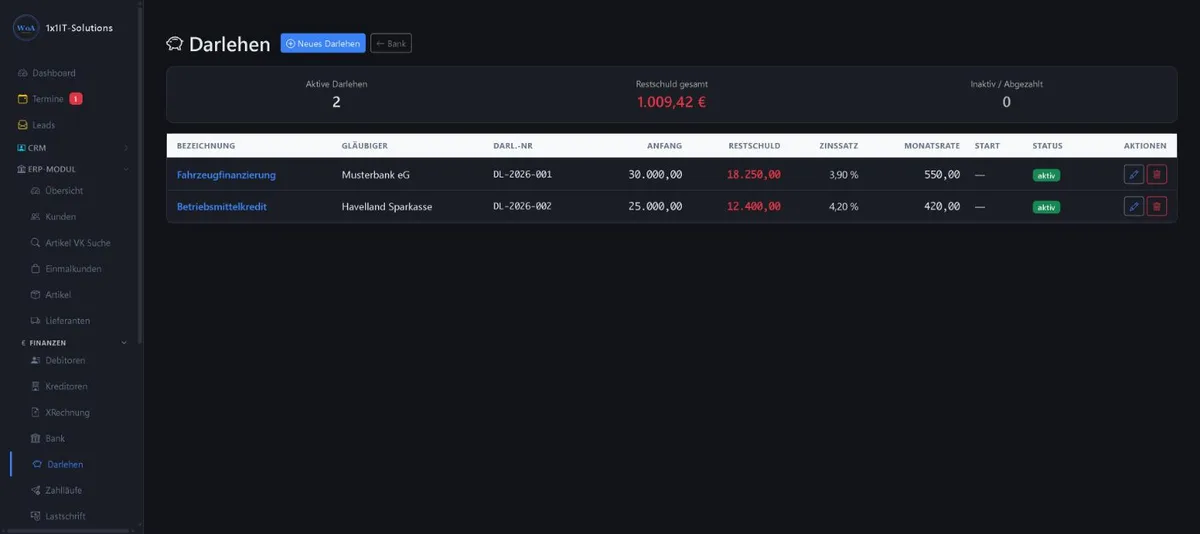
Task: Click the Lieferanten truck icon
Action: point(36,320)
